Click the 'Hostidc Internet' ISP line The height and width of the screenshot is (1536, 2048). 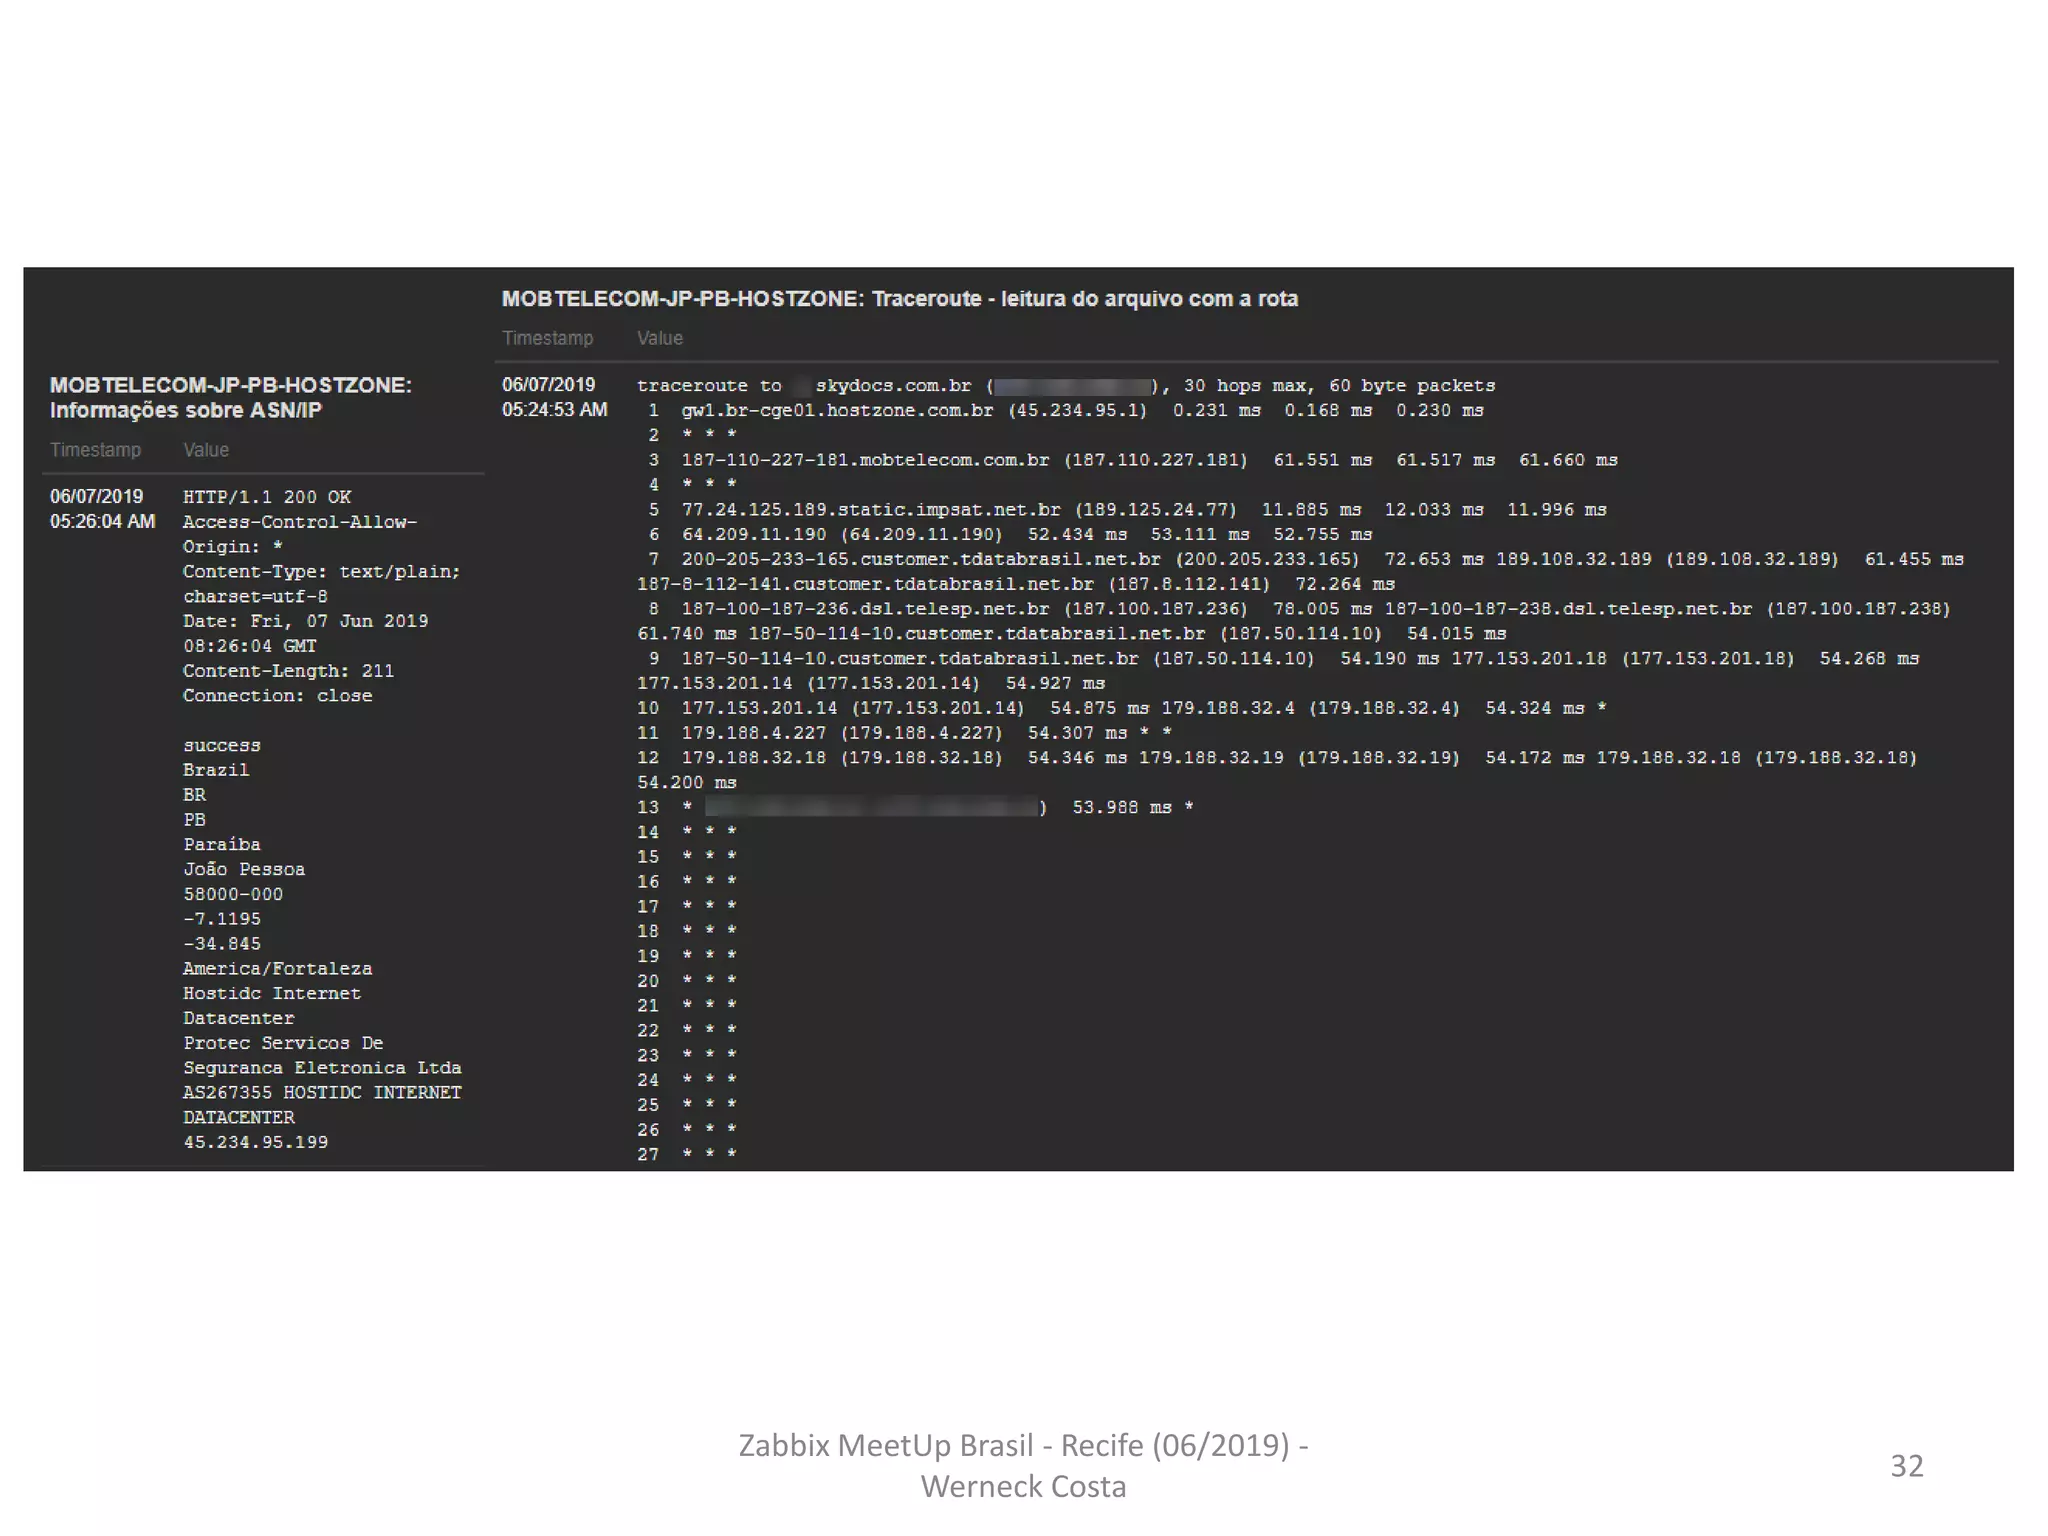click(x=272, y=994)
